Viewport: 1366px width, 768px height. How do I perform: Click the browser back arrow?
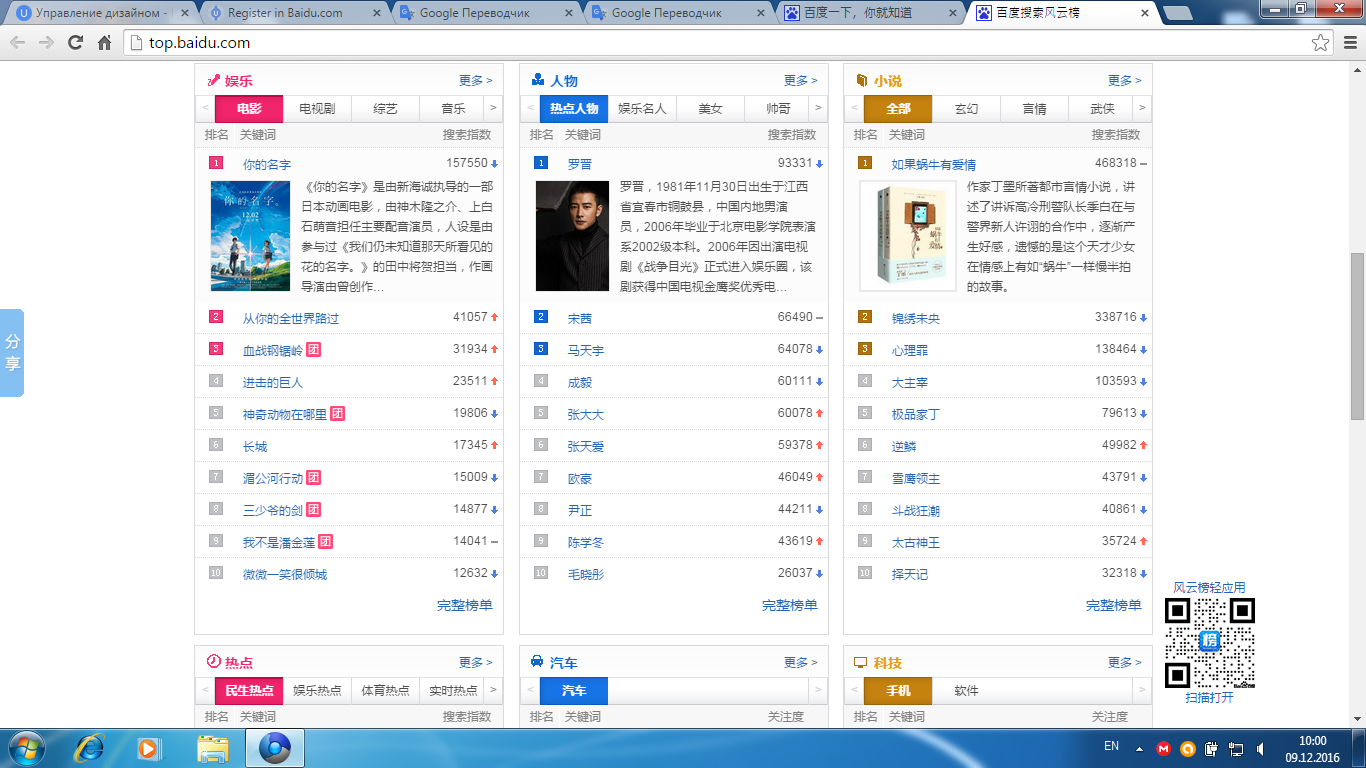coord(17,43)
